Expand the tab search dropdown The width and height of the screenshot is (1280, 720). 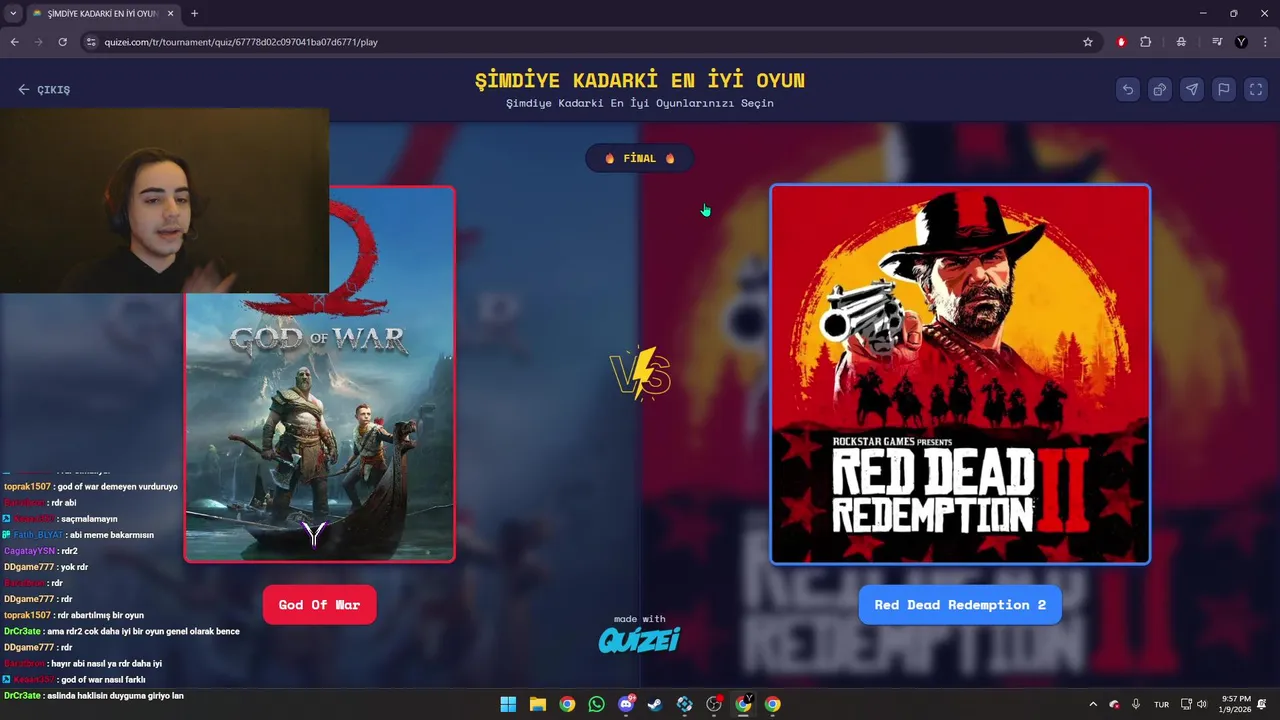coord(13,14)
